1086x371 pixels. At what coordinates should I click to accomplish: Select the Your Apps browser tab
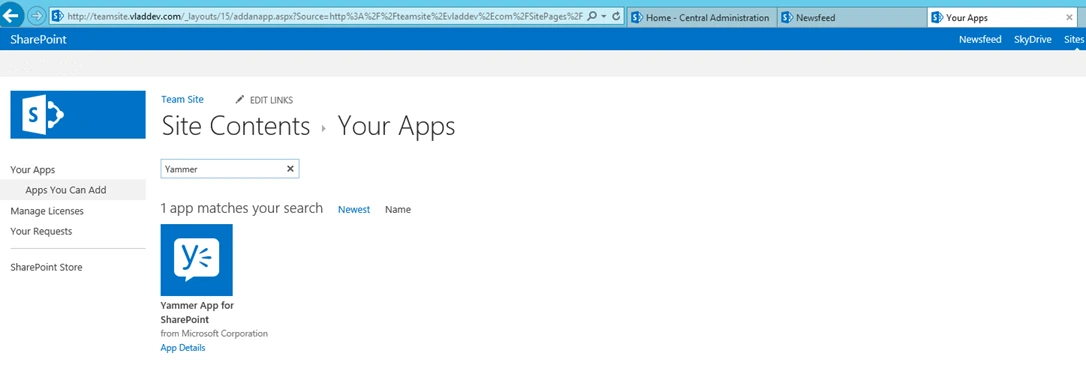[1002, 18]
